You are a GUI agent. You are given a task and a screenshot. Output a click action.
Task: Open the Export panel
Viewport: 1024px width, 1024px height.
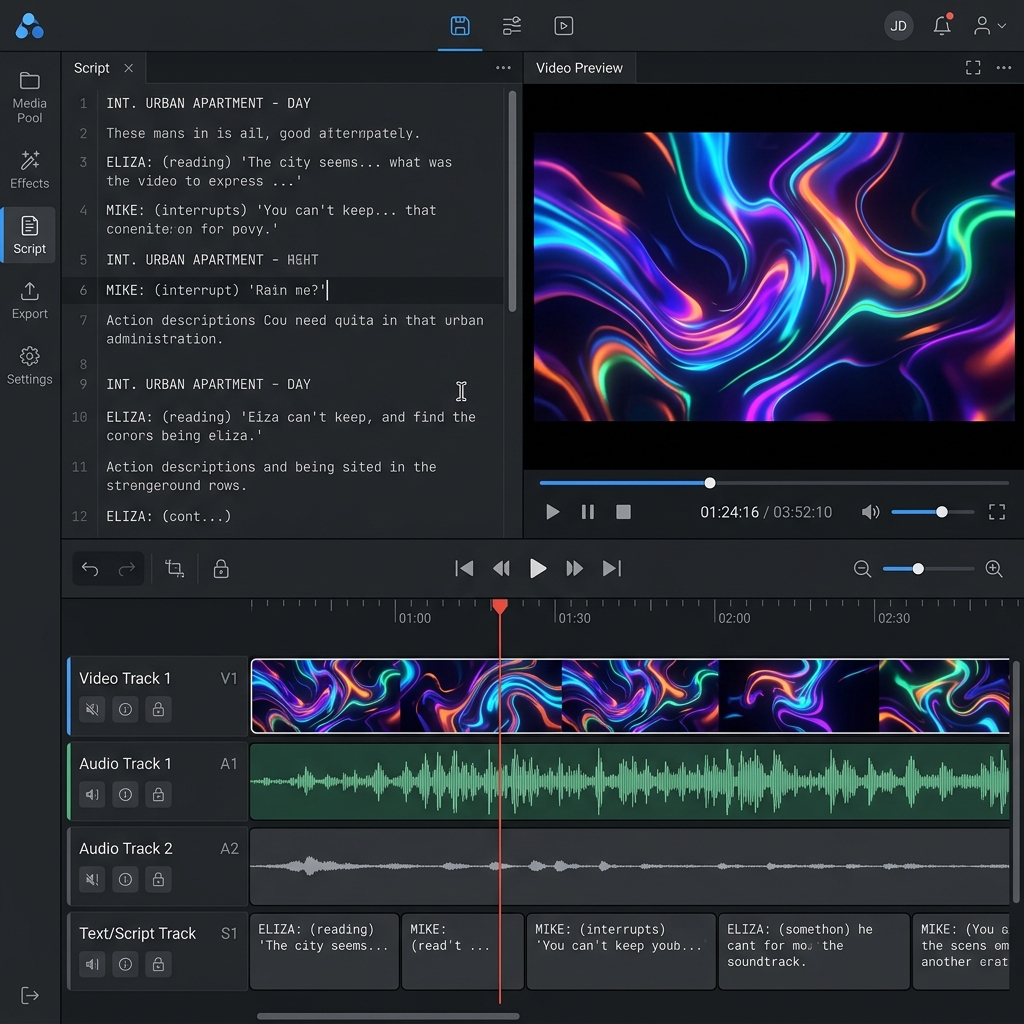(x=29, y=300)
